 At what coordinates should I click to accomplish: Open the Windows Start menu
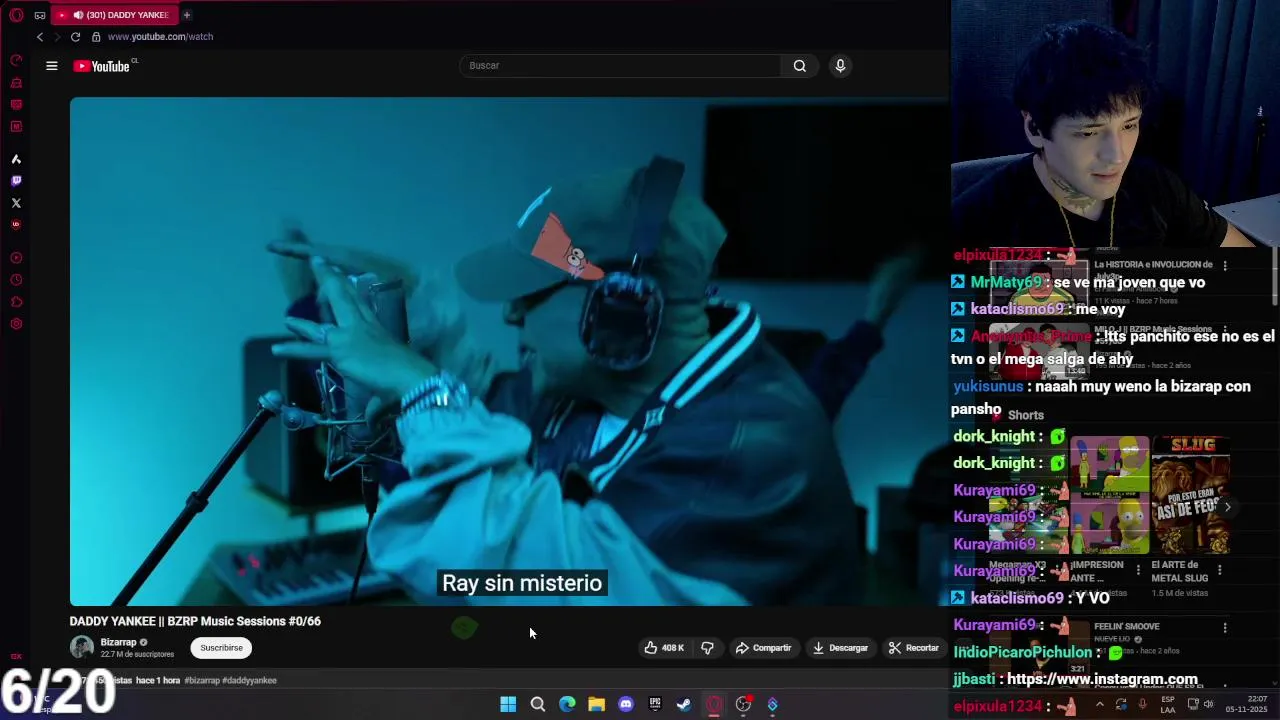508,704
